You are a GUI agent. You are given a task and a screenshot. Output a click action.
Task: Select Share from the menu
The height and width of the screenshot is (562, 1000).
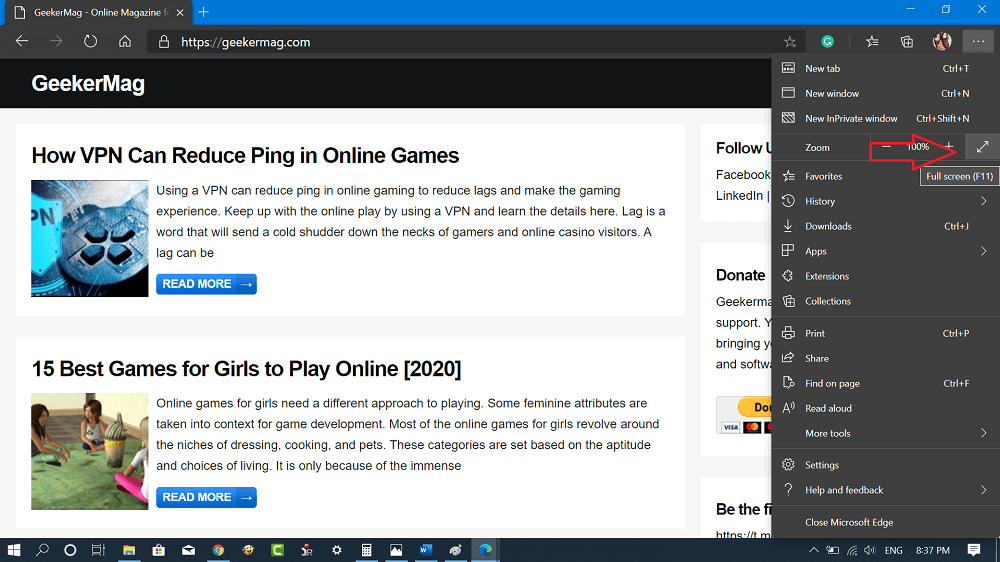click(x=885, y=358)
